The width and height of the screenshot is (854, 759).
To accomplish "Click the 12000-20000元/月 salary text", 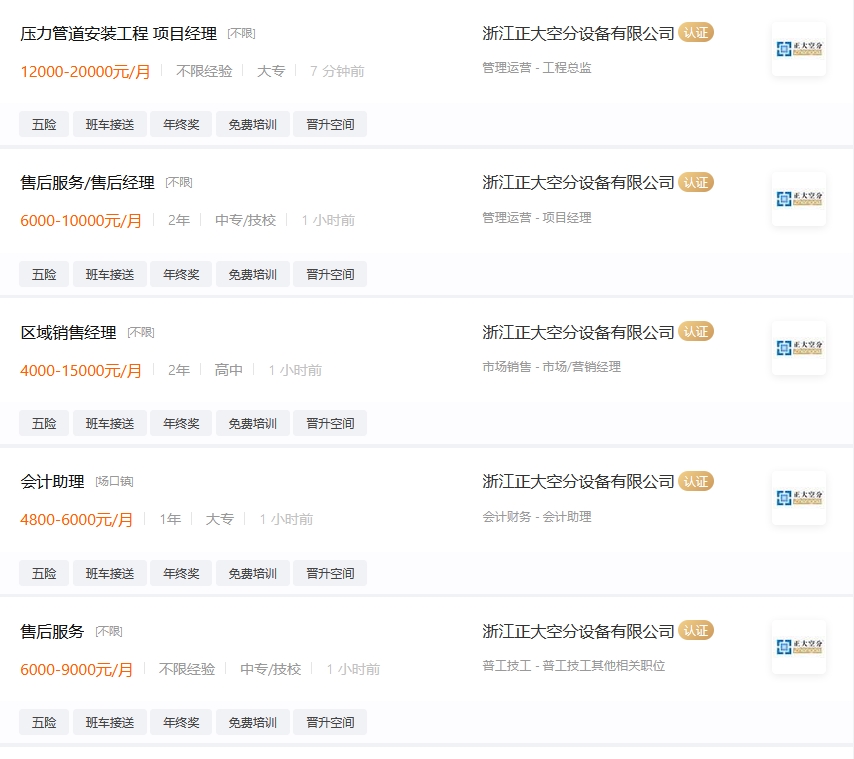I will 85,72.
